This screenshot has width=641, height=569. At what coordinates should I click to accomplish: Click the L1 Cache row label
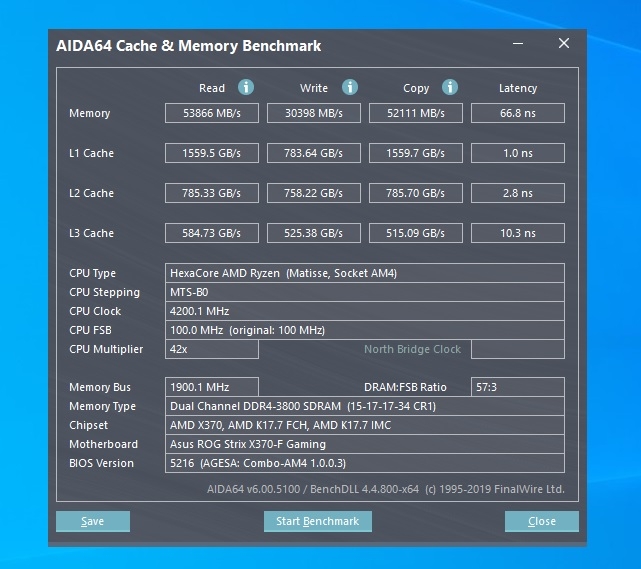(92, 153)
